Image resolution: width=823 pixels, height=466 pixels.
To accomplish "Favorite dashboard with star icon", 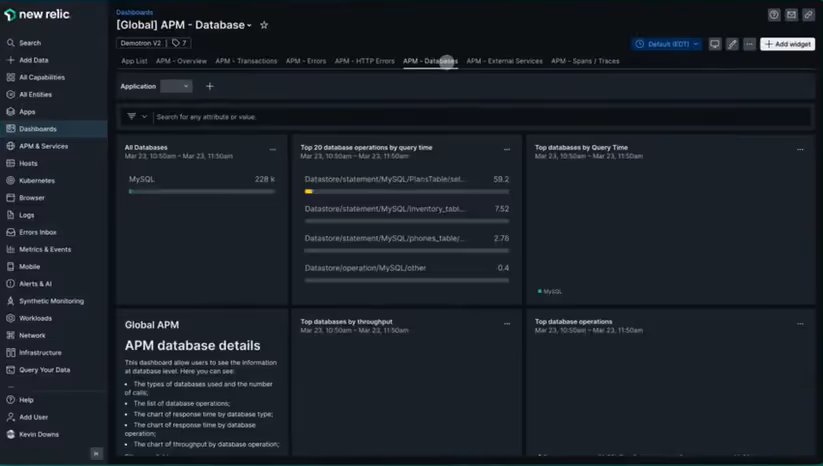I will [264, 25].
